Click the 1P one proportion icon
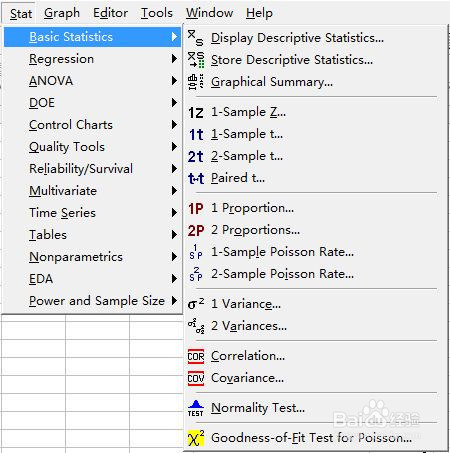 point(196,209)
